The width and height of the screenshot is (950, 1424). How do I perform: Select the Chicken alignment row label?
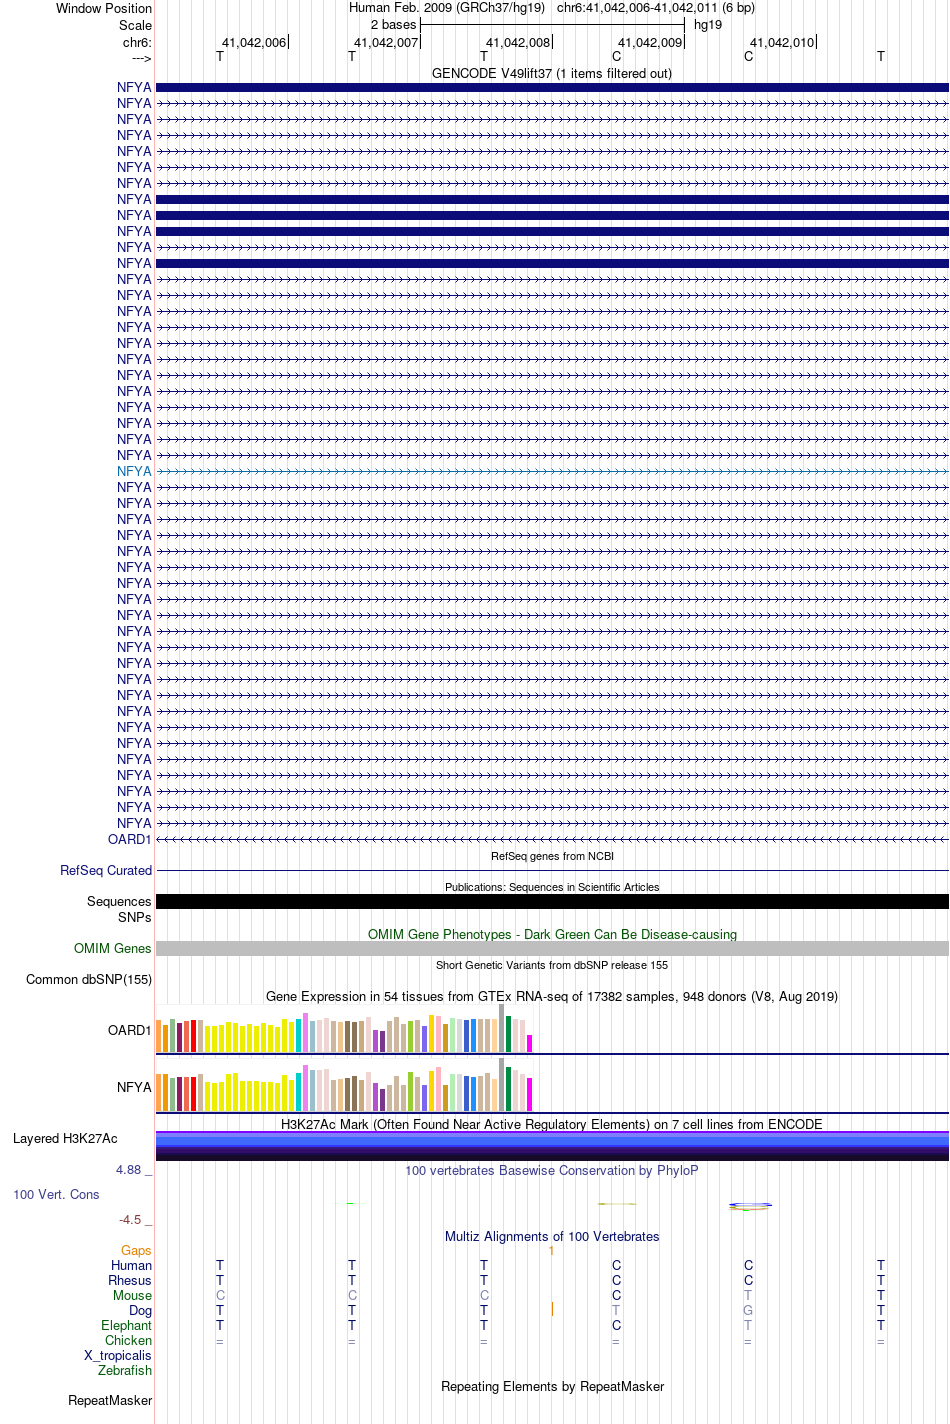[x=129, y=1340]
